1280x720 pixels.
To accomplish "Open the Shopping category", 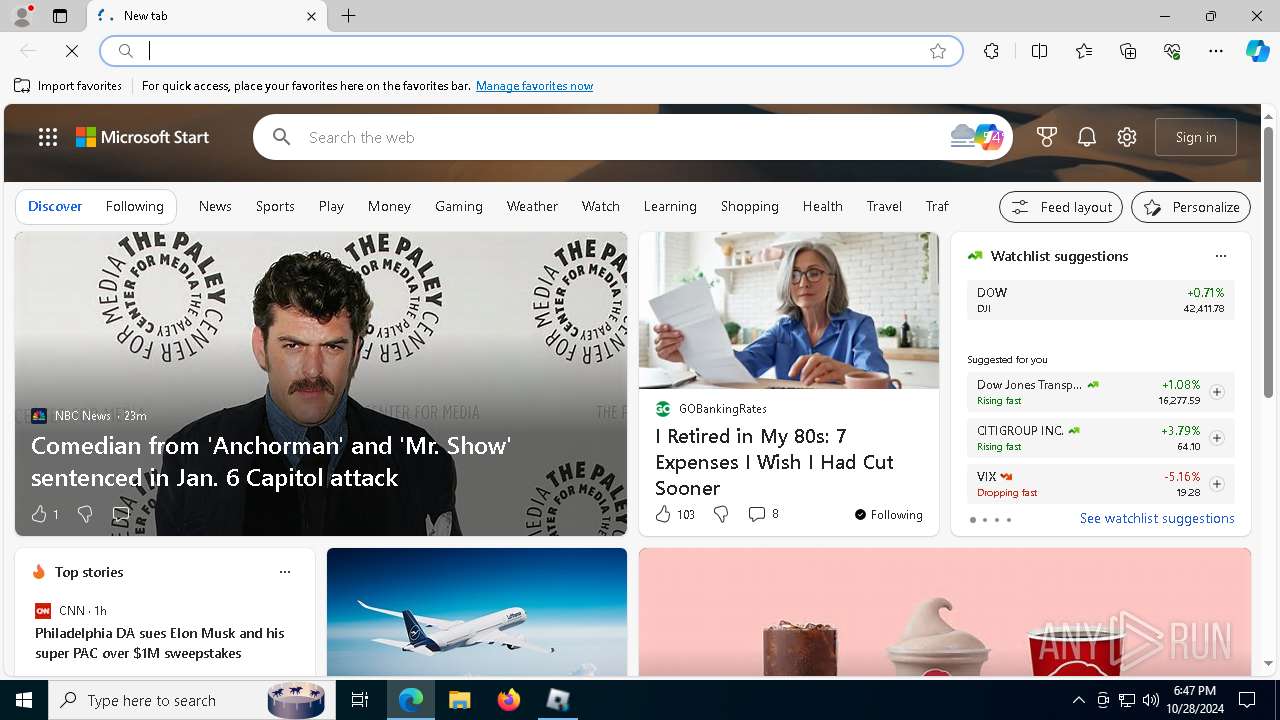I will 749,206.
